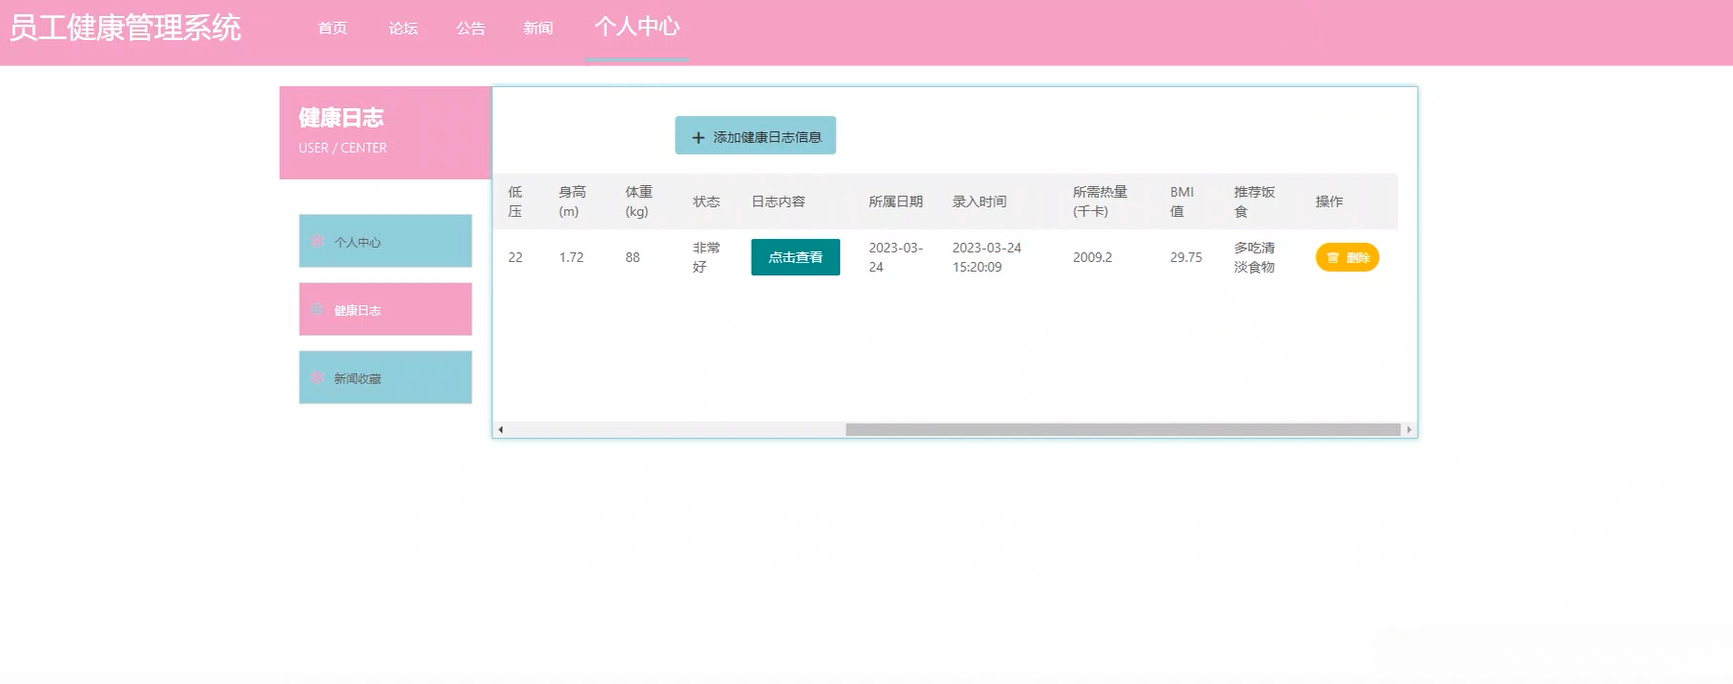Click the 日志内容 column header
The image size is (1733, 684).
[778, 201]
